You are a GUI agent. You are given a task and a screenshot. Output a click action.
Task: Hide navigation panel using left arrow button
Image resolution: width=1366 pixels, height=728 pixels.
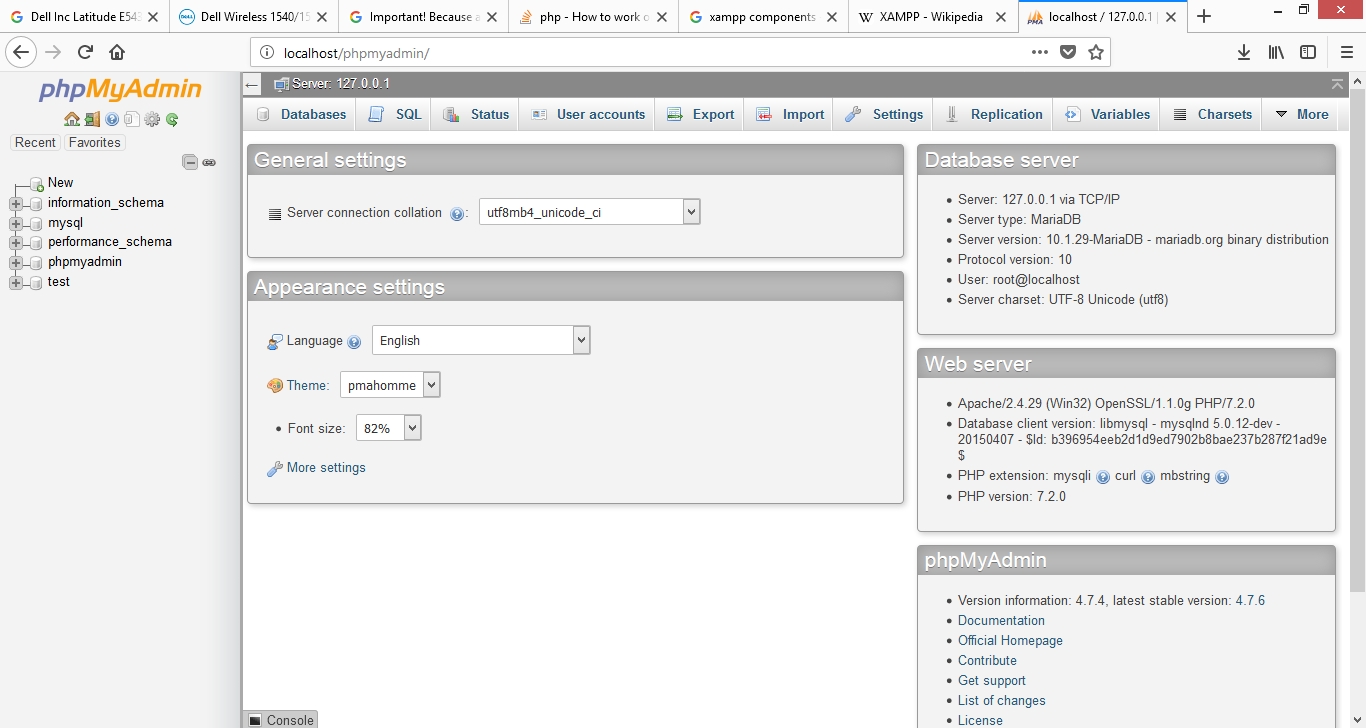click(252, 84)
